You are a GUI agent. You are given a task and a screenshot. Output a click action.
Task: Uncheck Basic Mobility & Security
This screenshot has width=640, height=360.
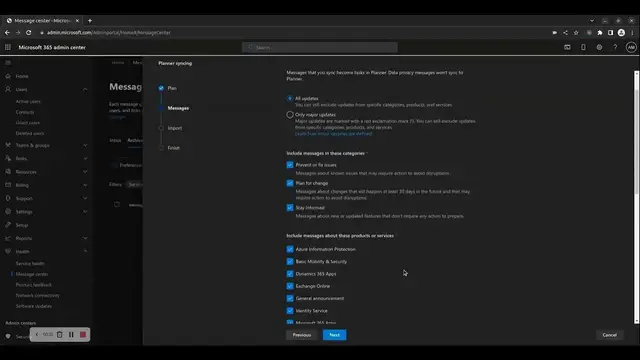(x=290, y=261)
